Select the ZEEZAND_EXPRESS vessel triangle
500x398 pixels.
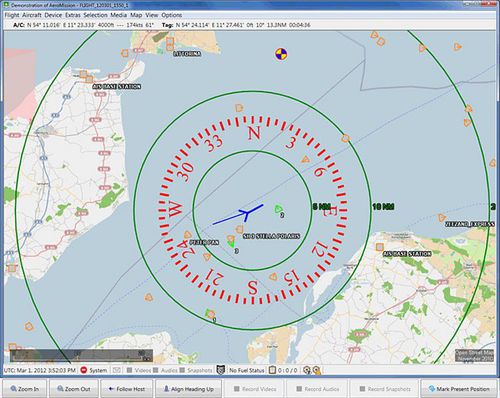point(442,218)
